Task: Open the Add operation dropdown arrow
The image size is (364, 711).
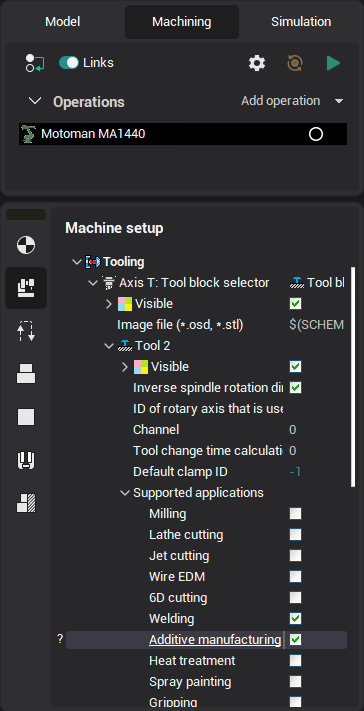Action: pyautogui.click(x=339, y=101)
